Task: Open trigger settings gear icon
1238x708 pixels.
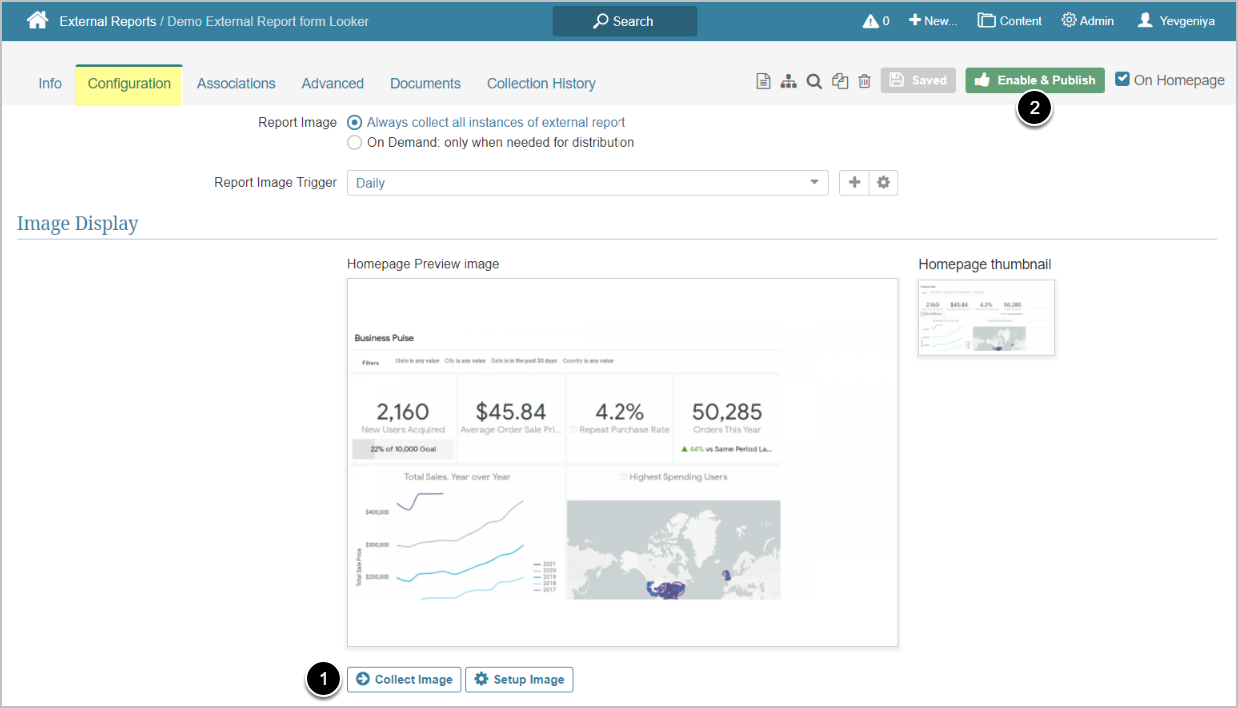Action: coord(883,183)
